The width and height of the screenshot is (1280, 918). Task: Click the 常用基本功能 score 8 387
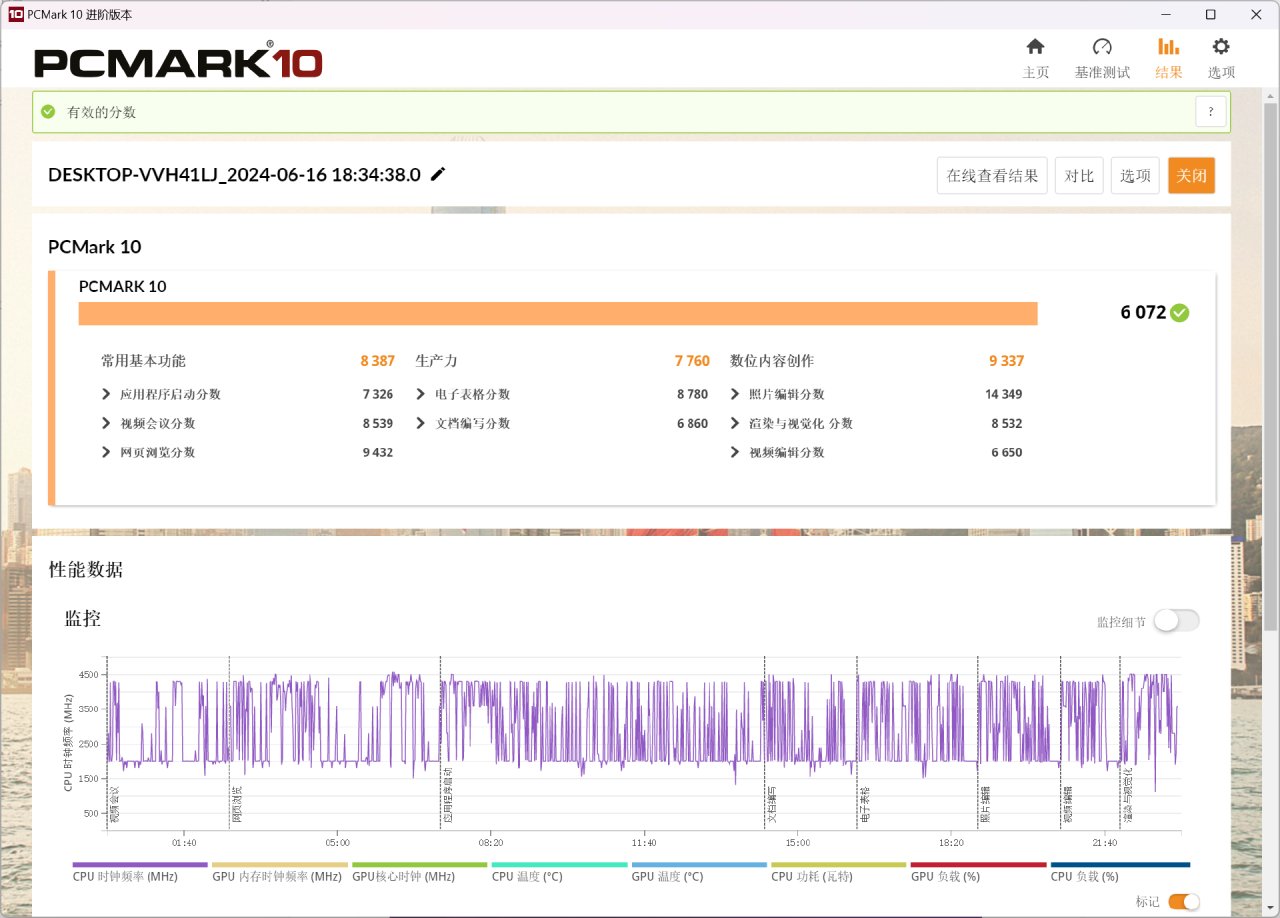pyautogui.click(x=377, y=361)
